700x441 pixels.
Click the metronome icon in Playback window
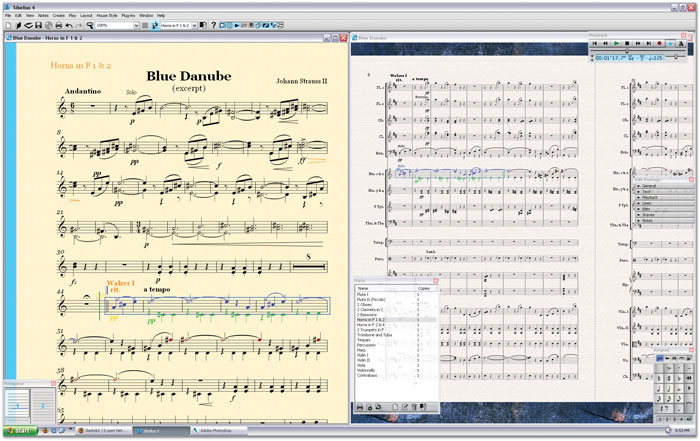coord(681,43)
